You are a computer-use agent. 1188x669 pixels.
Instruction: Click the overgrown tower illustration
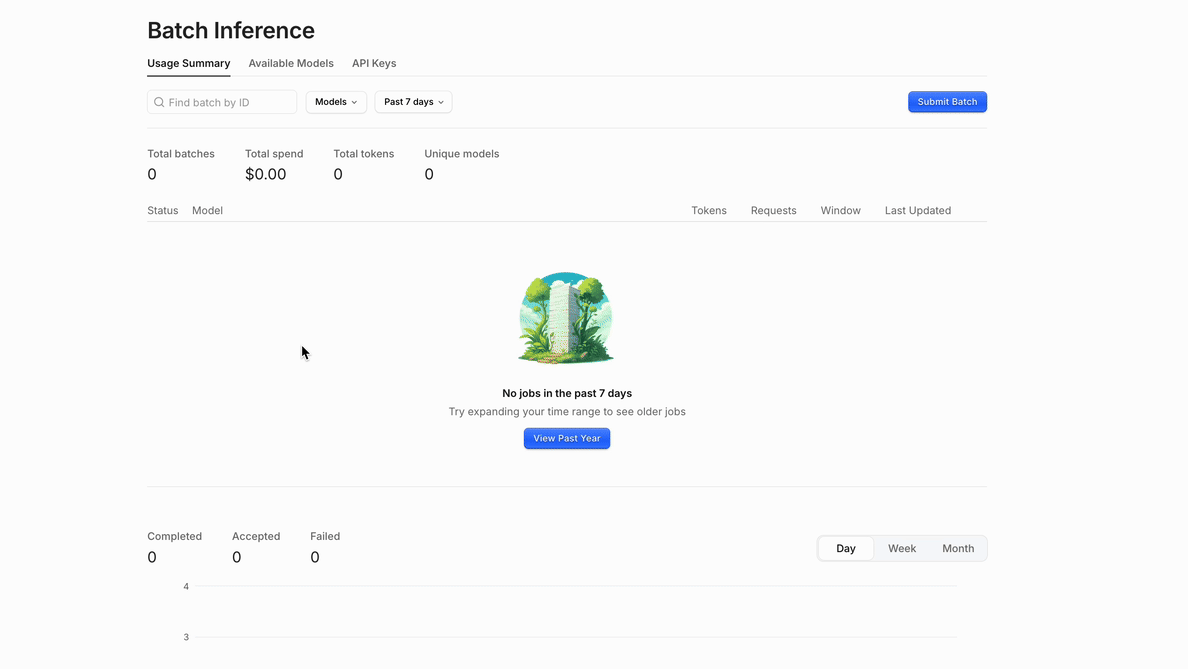pyautogui.click(x=566, y=318)
